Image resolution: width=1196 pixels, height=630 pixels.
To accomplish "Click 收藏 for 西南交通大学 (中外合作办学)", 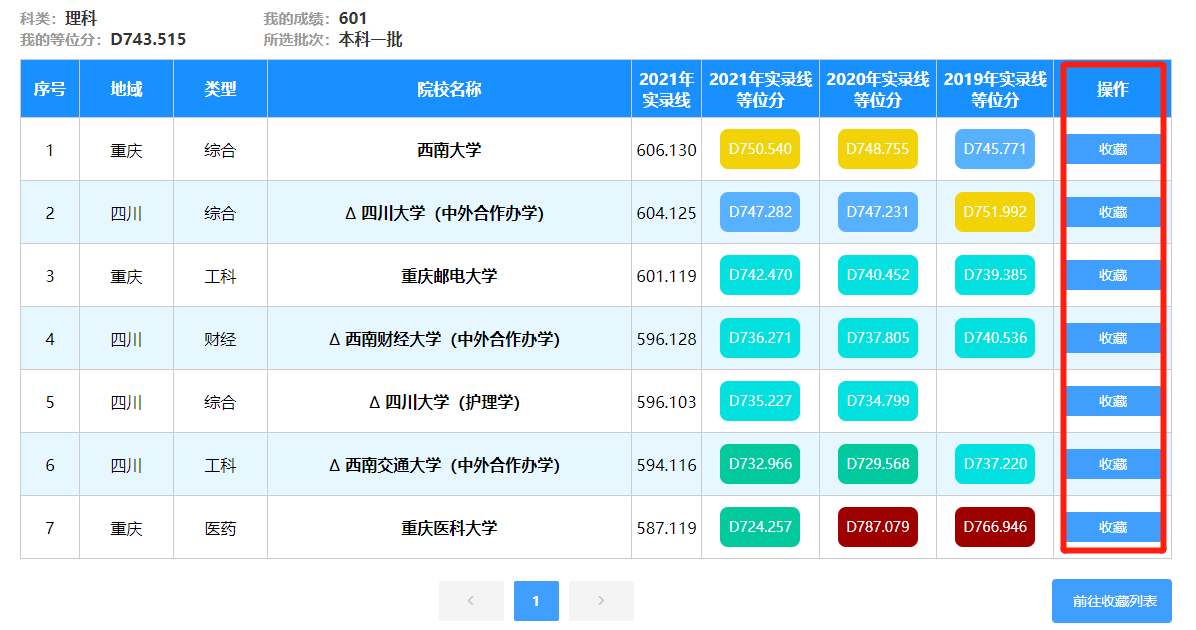I will pyautogui.click(x=1113, y=464).
